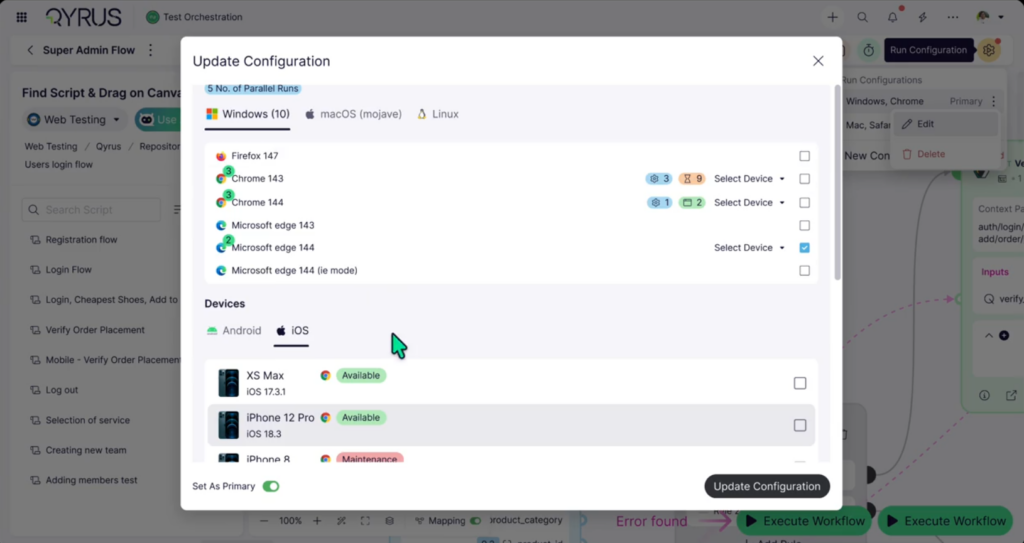Viewport: 1024px width, 543px height.
Task: Open the three-dot more menu in top bar
Action: click(x=953, y=18)
